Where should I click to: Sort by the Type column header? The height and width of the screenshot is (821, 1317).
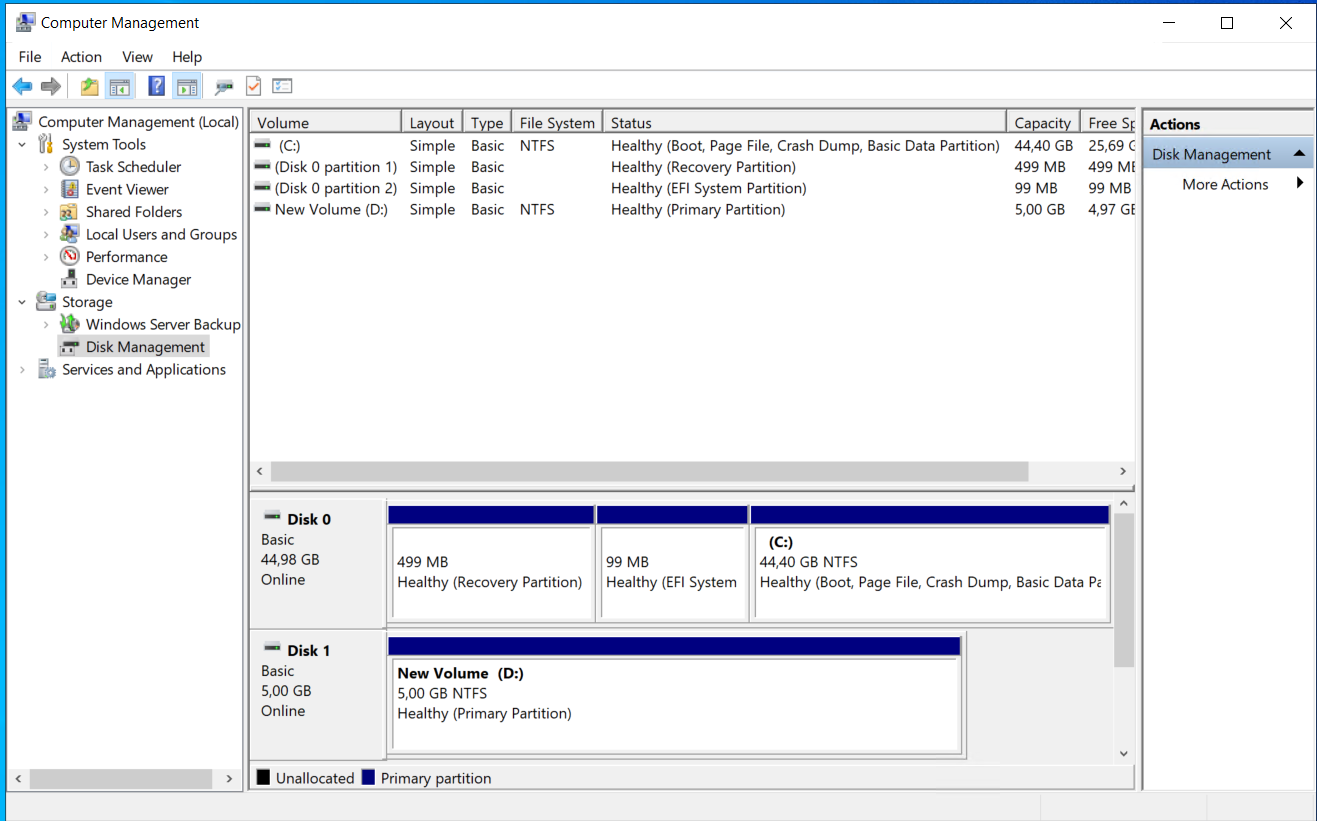click(x=487, y=123)
